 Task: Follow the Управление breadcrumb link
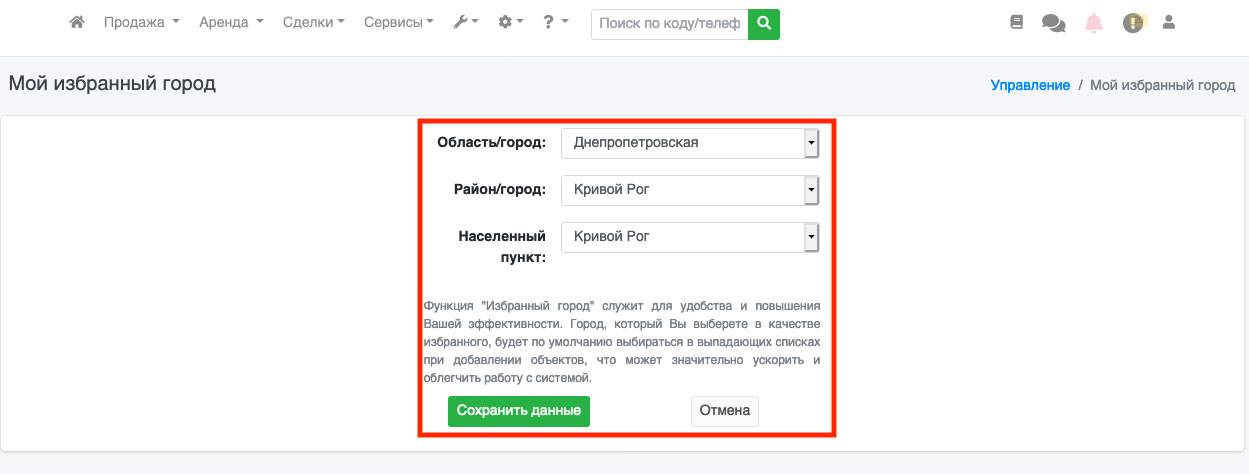point(1030,85)
